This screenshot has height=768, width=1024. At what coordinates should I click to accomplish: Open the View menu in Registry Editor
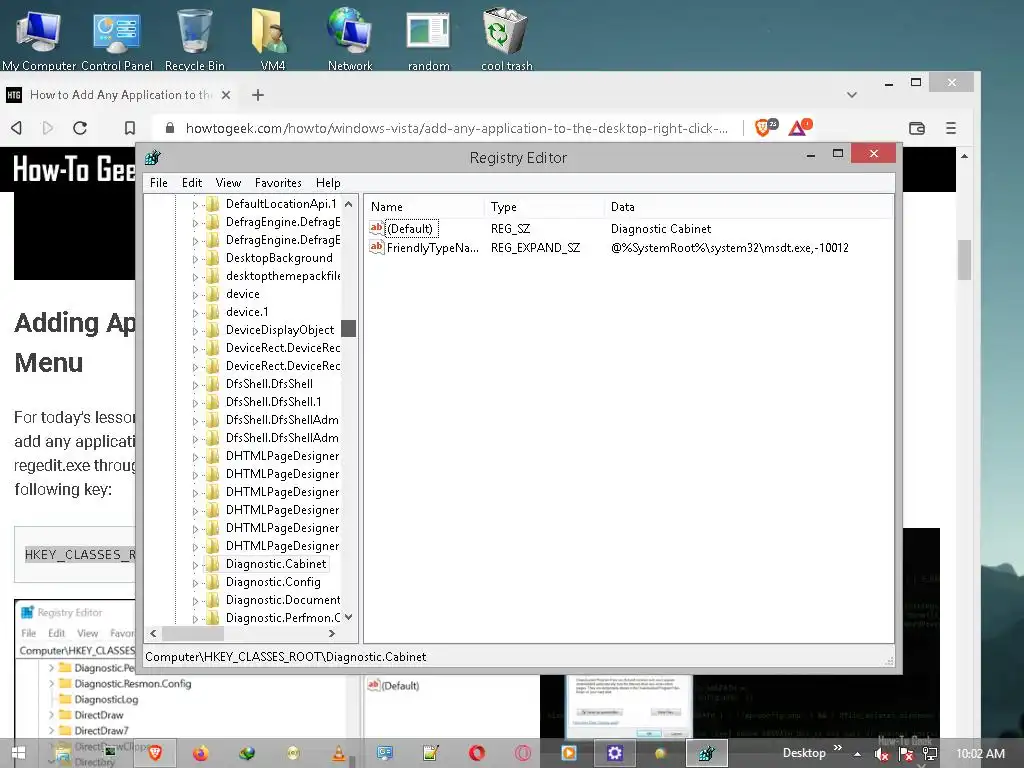pyautogui.click(x=229, y=183)
